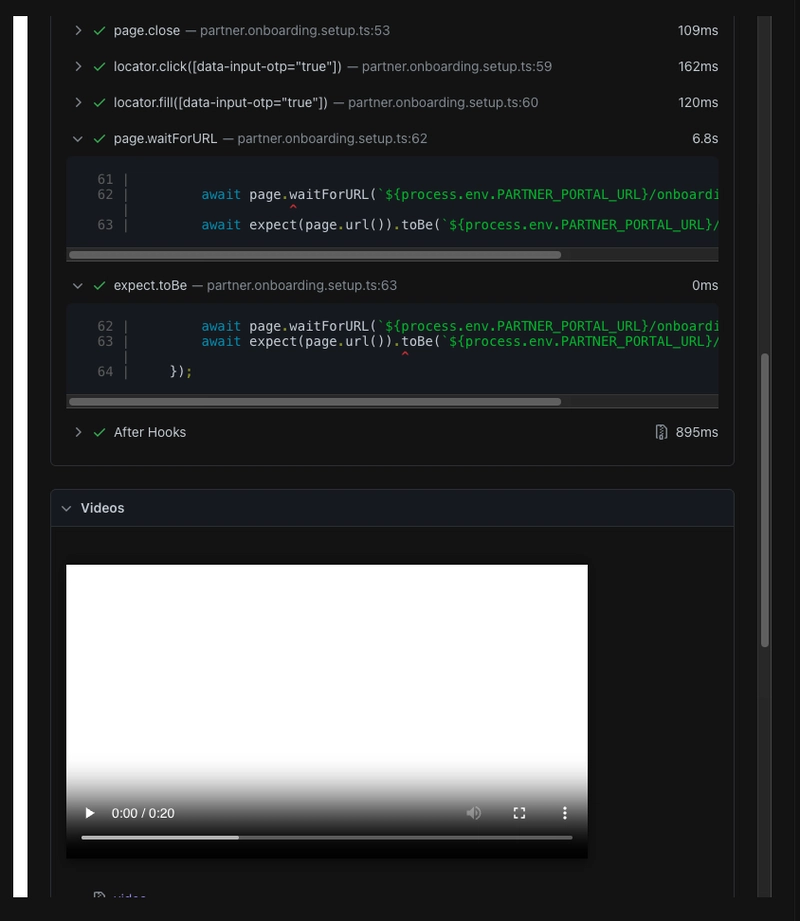The image size is (800, 921).
Task: Click the page vertical scrollbar thumb
Action: 765,500
